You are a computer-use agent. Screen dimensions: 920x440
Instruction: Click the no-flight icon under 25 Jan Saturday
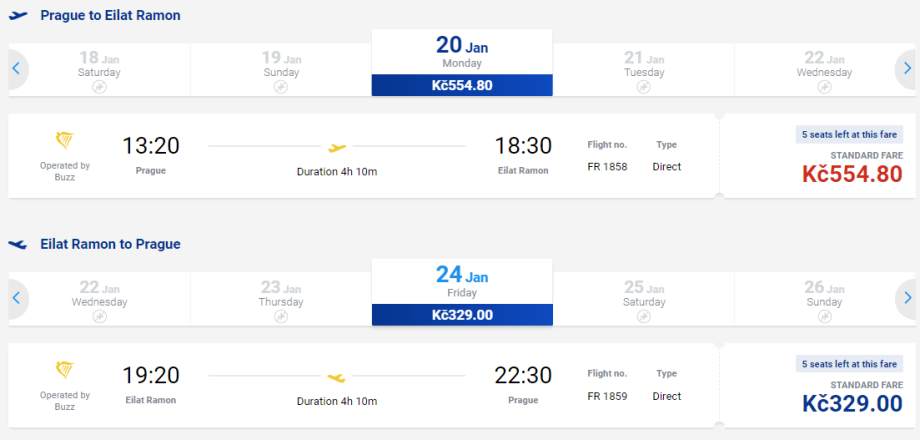(x=643, y=316)
